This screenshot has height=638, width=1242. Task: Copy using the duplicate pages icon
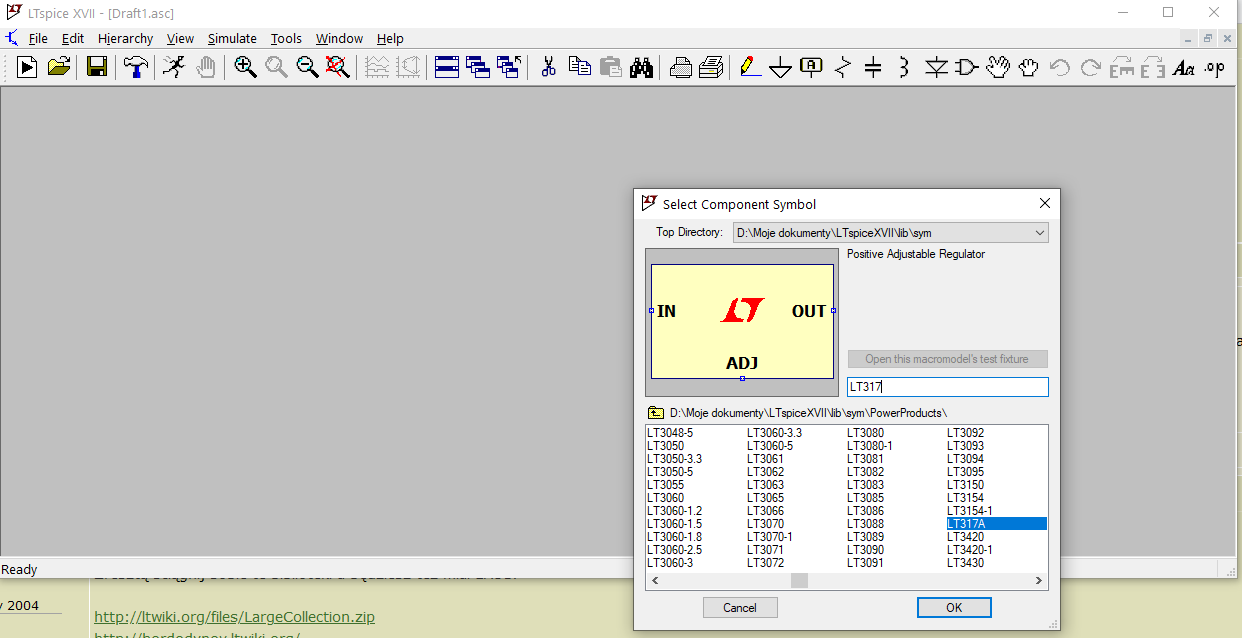[579, 67]
